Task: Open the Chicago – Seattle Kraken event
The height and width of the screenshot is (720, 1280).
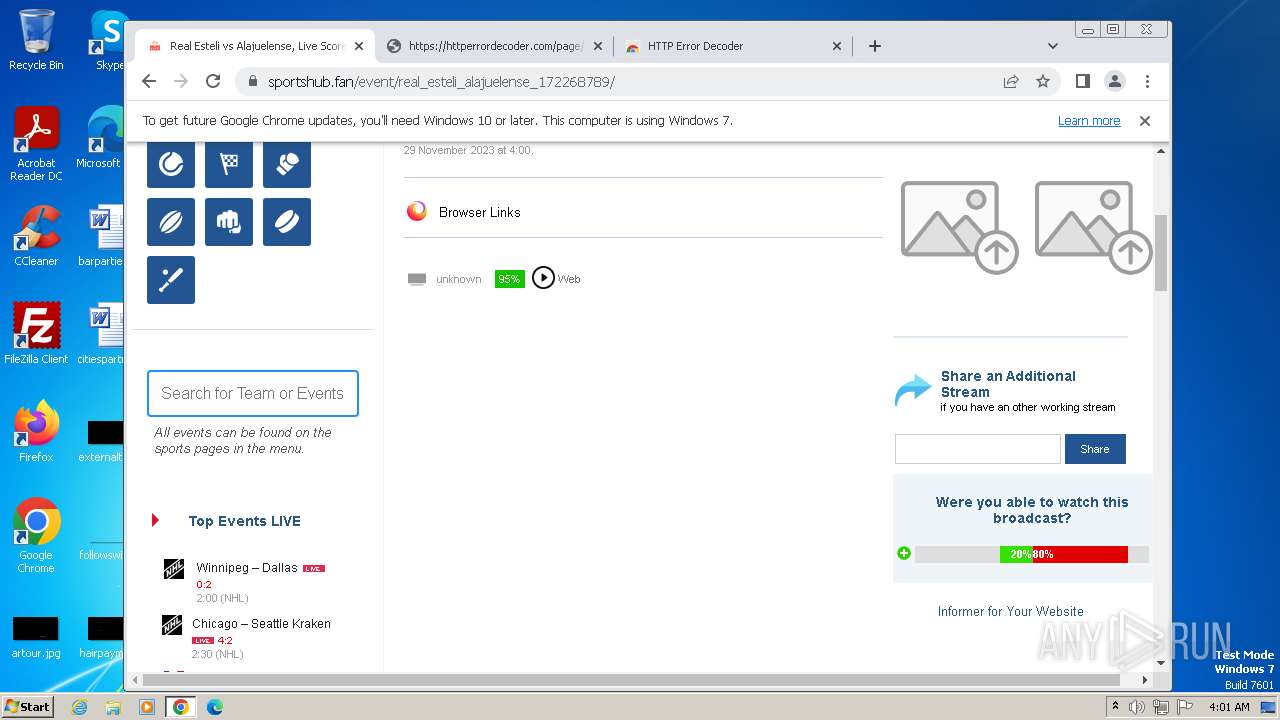Action: [261, 623]
